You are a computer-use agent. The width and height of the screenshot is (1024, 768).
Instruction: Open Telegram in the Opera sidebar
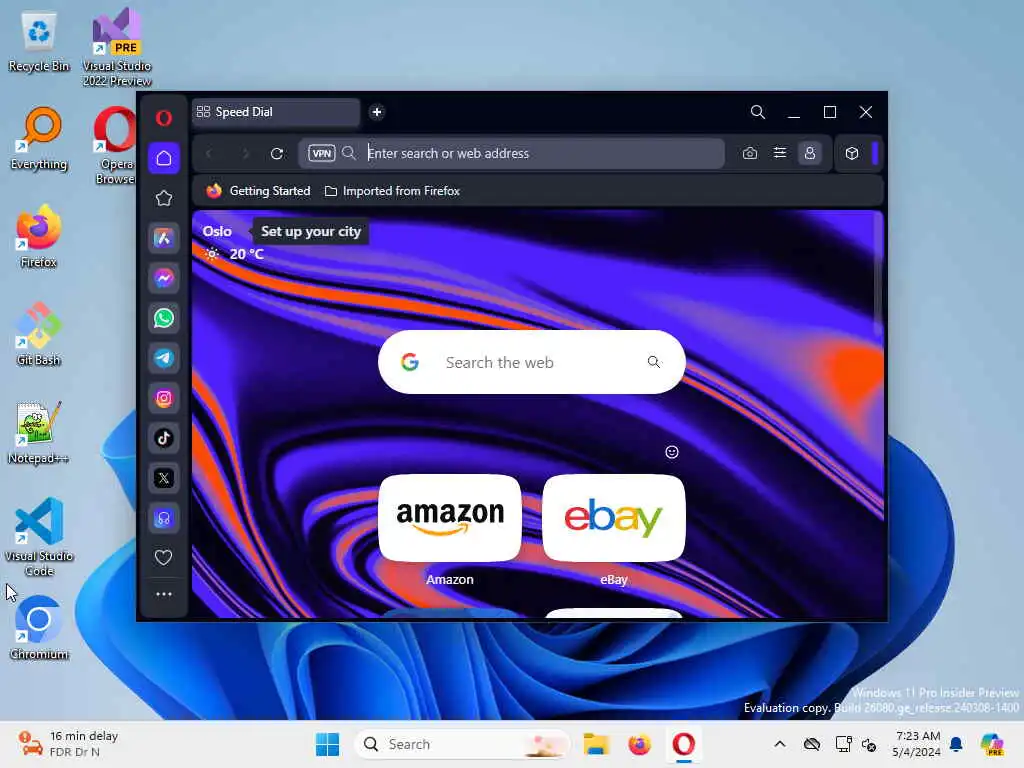163,358
